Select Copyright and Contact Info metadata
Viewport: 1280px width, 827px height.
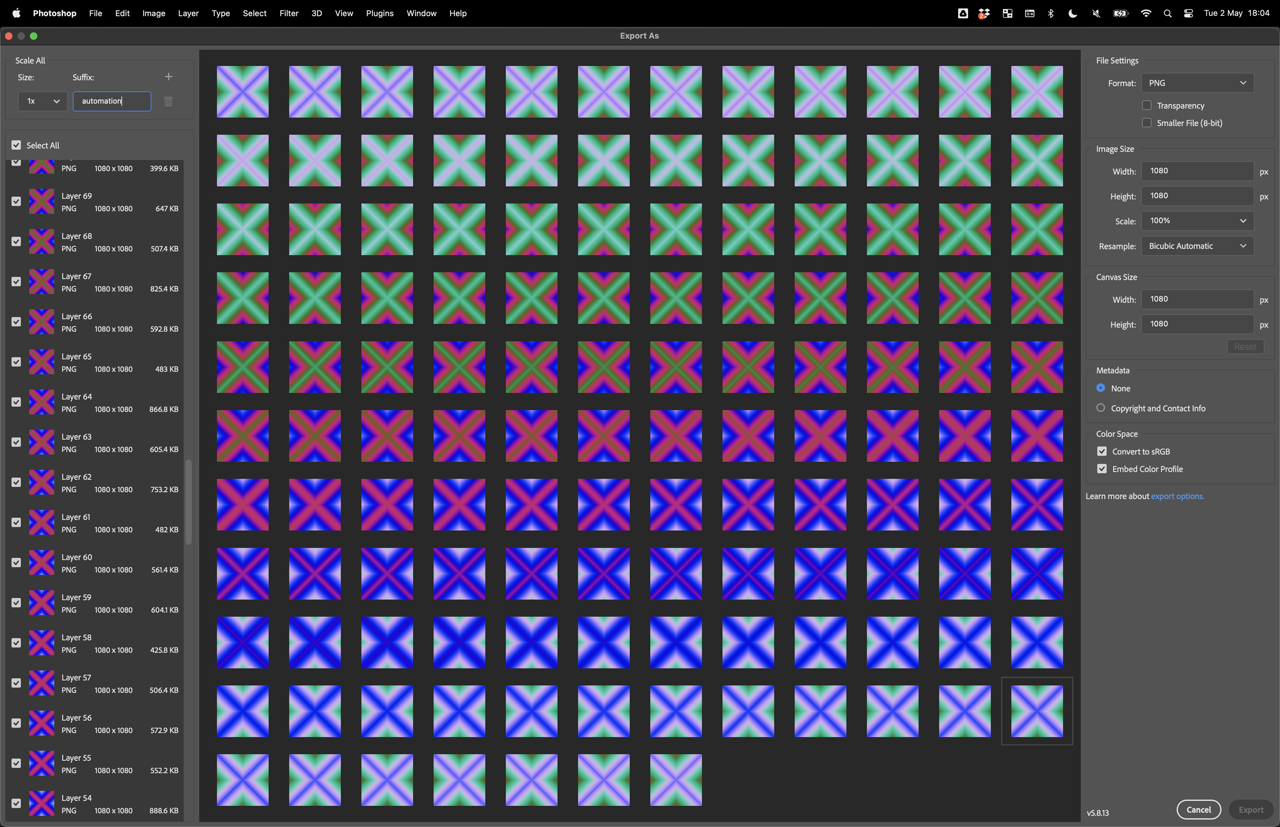[x=1101, y=408]
